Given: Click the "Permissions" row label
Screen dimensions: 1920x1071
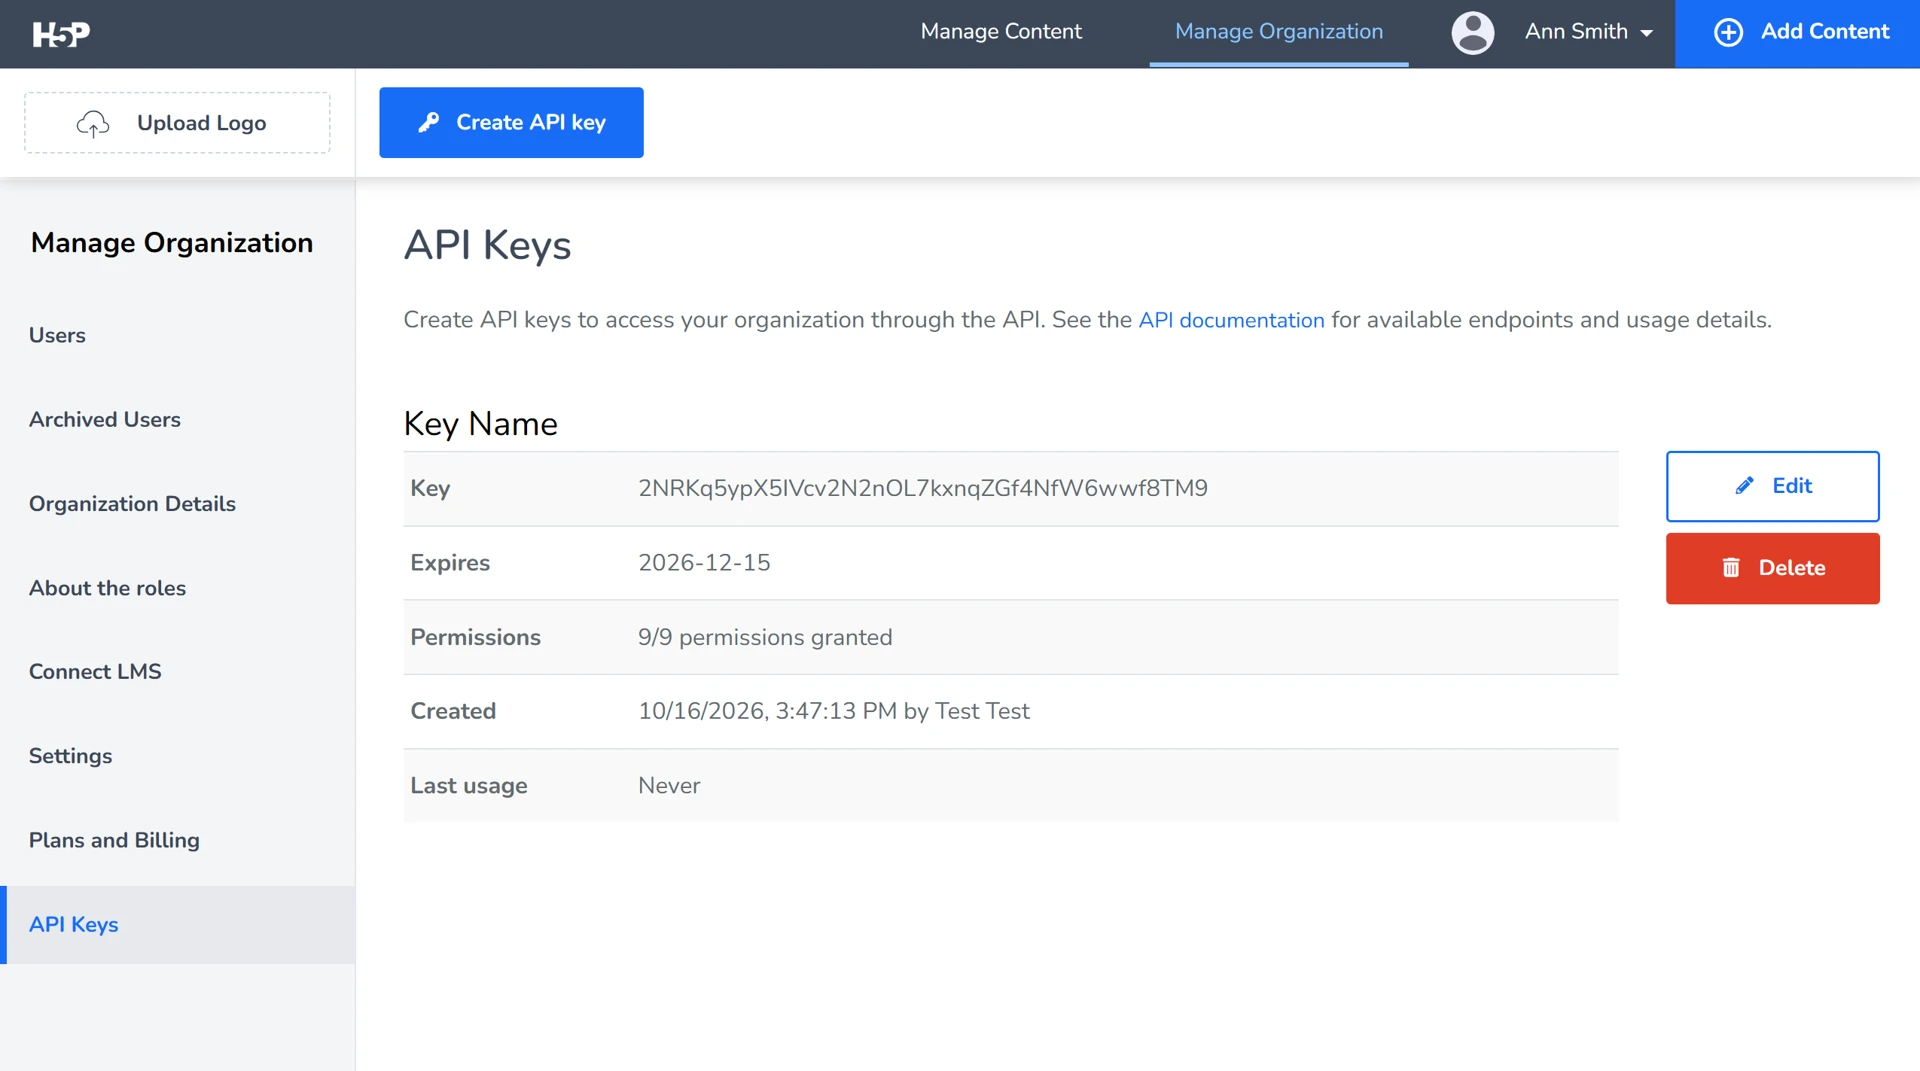Looking at the screenshot, I should coord(475,638).
